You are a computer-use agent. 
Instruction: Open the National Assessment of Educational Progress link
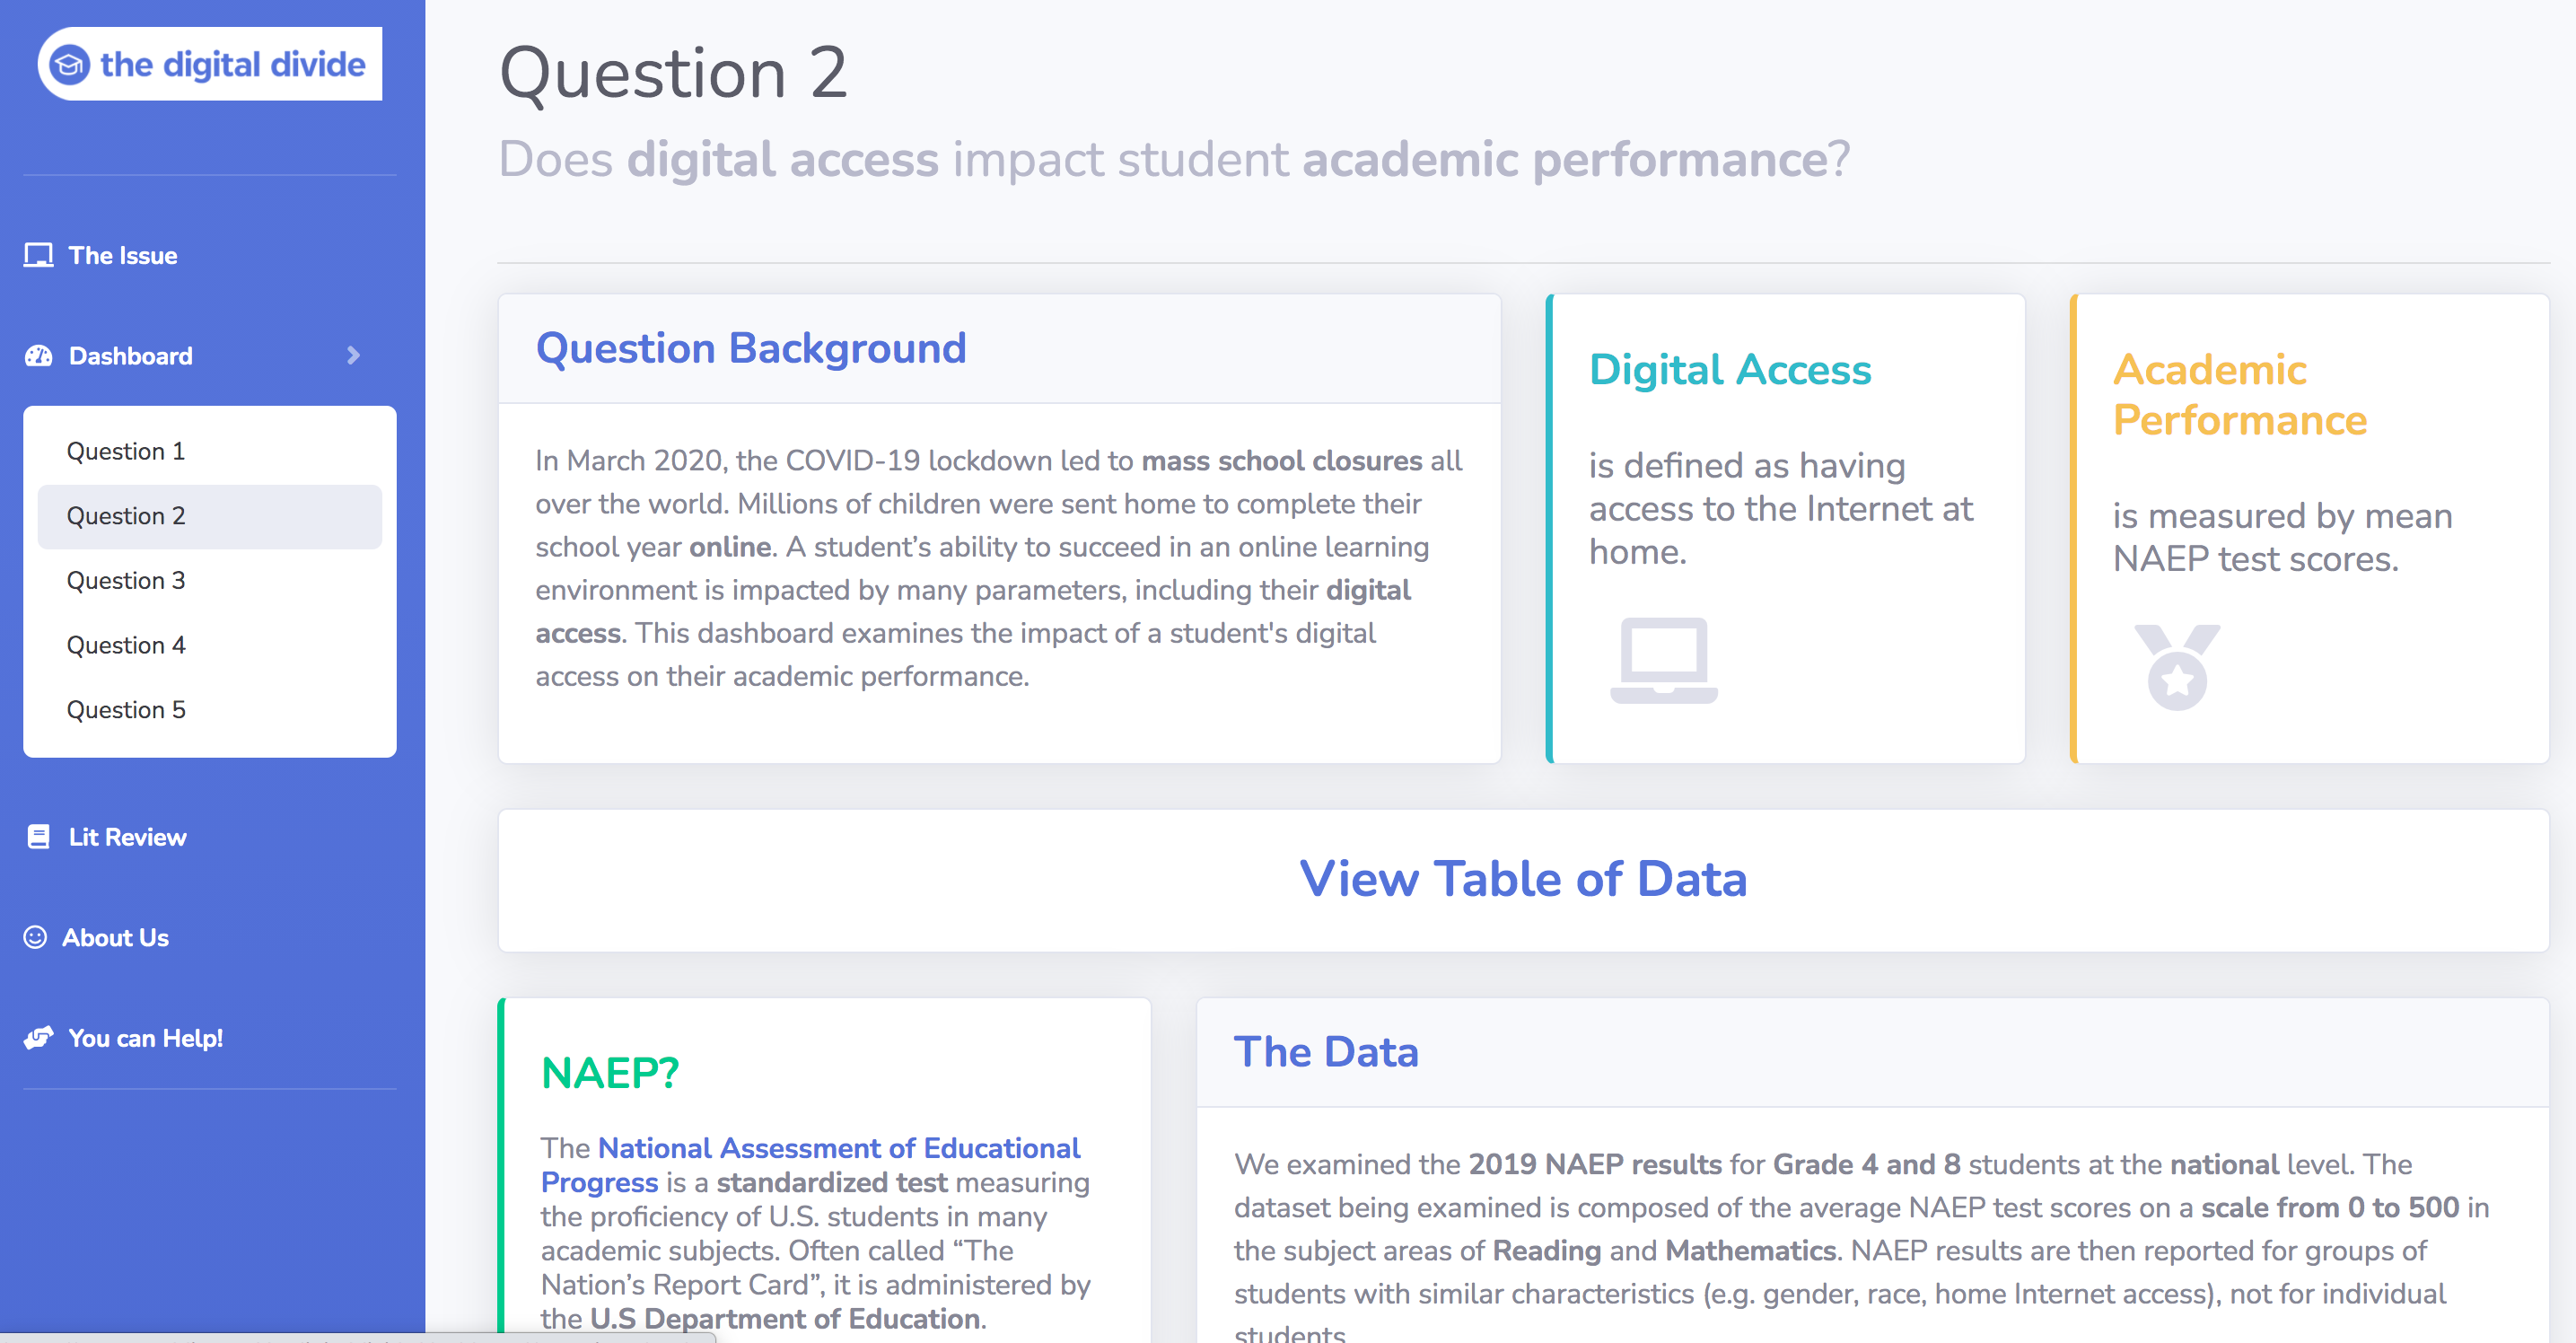coord(810,1165)
